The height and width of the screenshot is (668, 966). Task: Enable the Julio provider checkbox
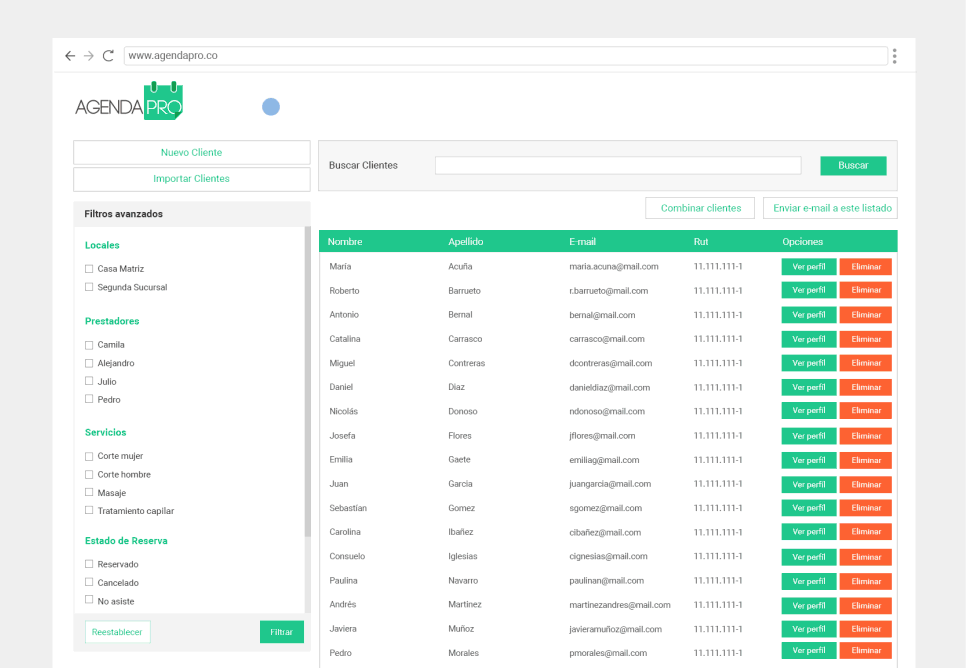pos(89,381)
